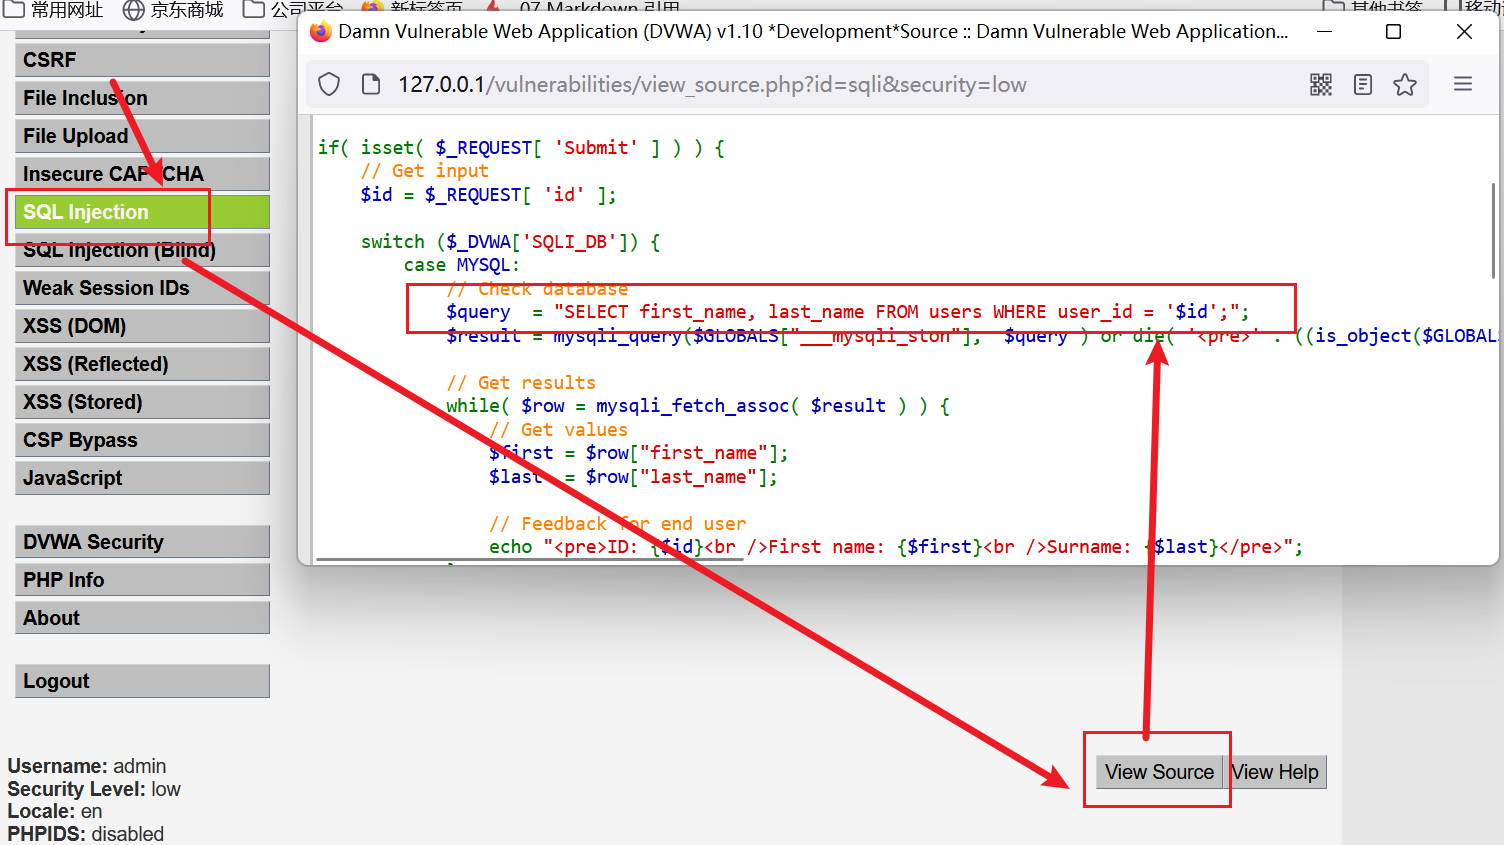Click the URL address field of the popup
Image resolution: width=1504 pixels, height=845 pixels.
tap(712, 85)
